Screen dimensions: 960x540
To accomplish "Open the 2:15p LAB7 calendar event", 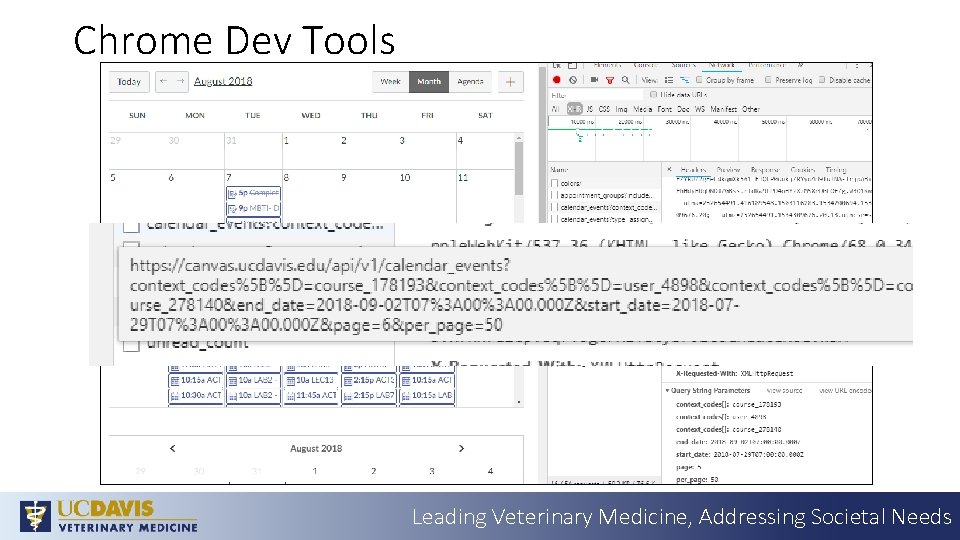I will coord(369,396).
